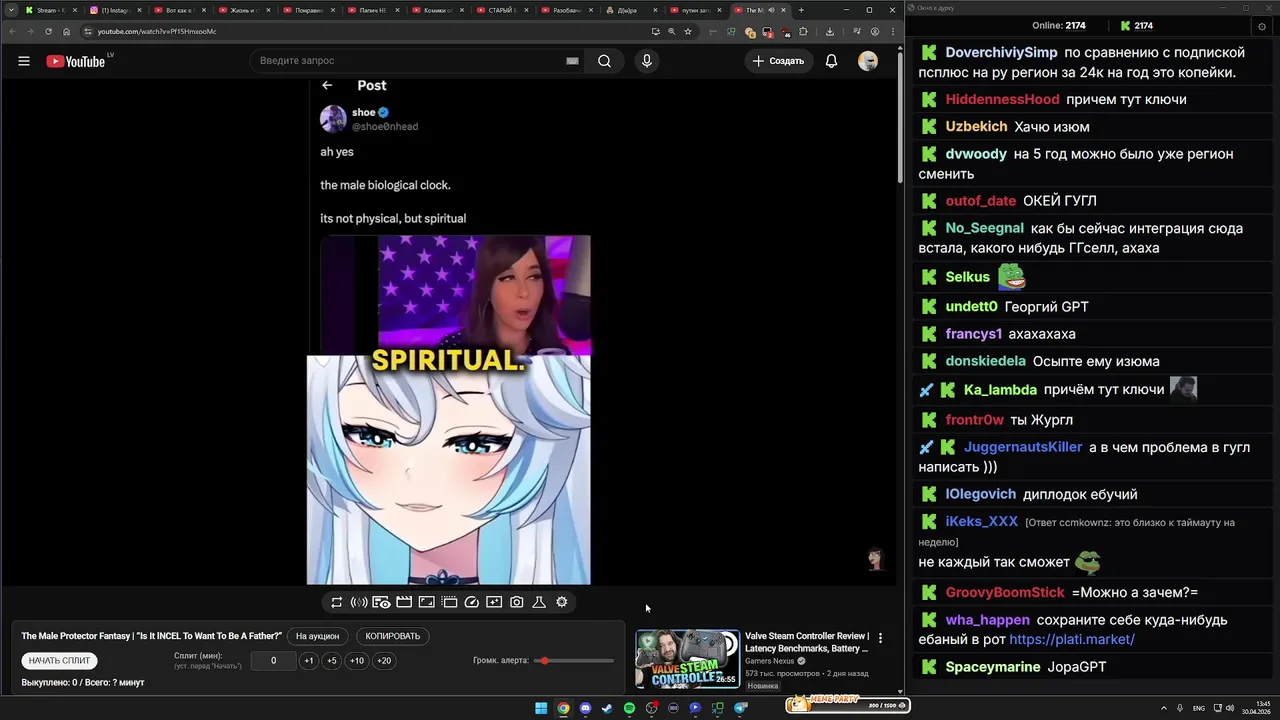Bookmark this page with the star icon
1280x720 pixels.
click(688, 31)
